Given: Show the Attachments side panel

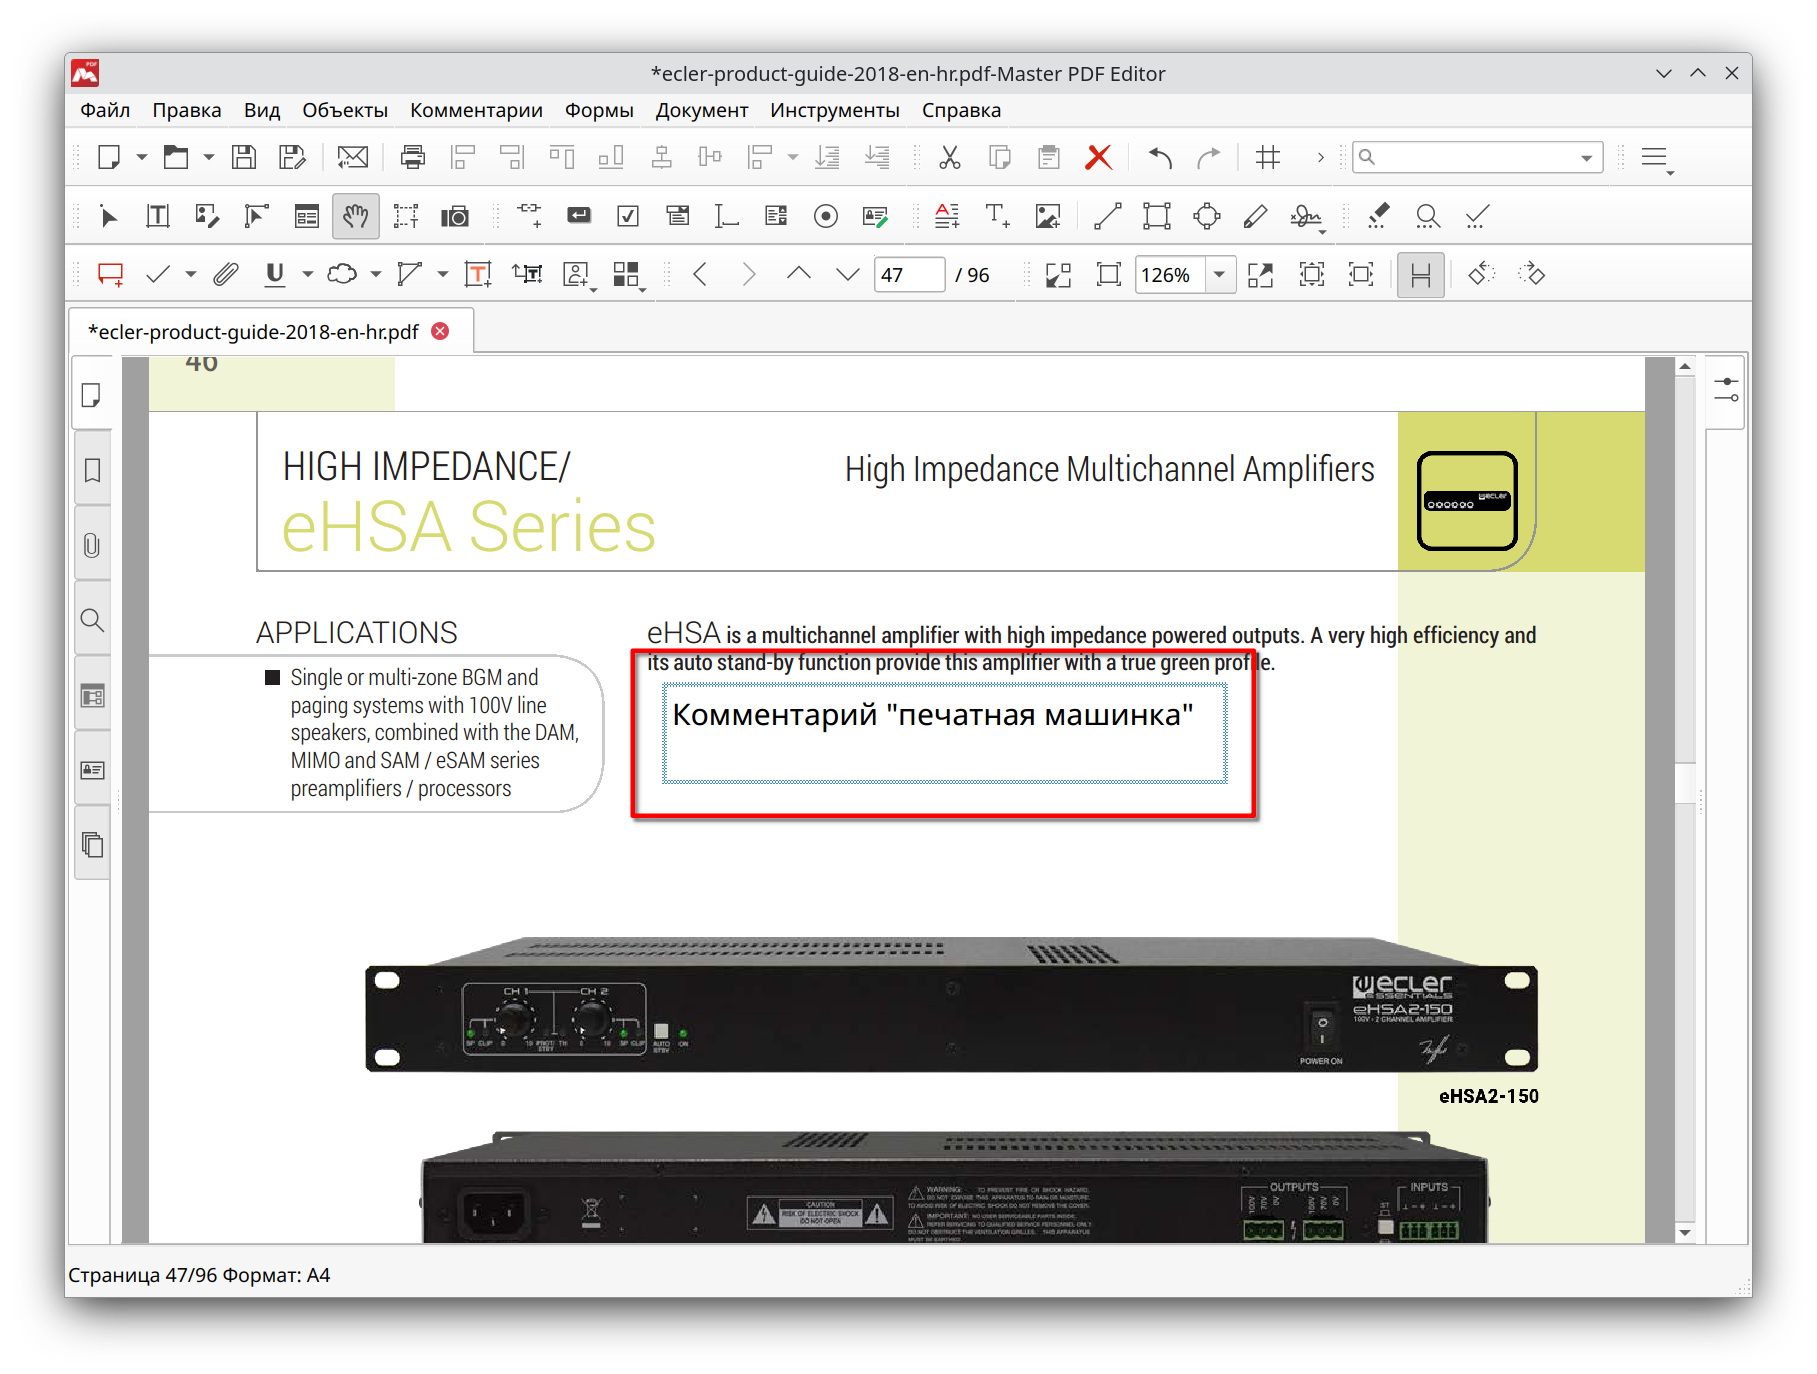Looking at the screenshot, I should tap(92, 545).
